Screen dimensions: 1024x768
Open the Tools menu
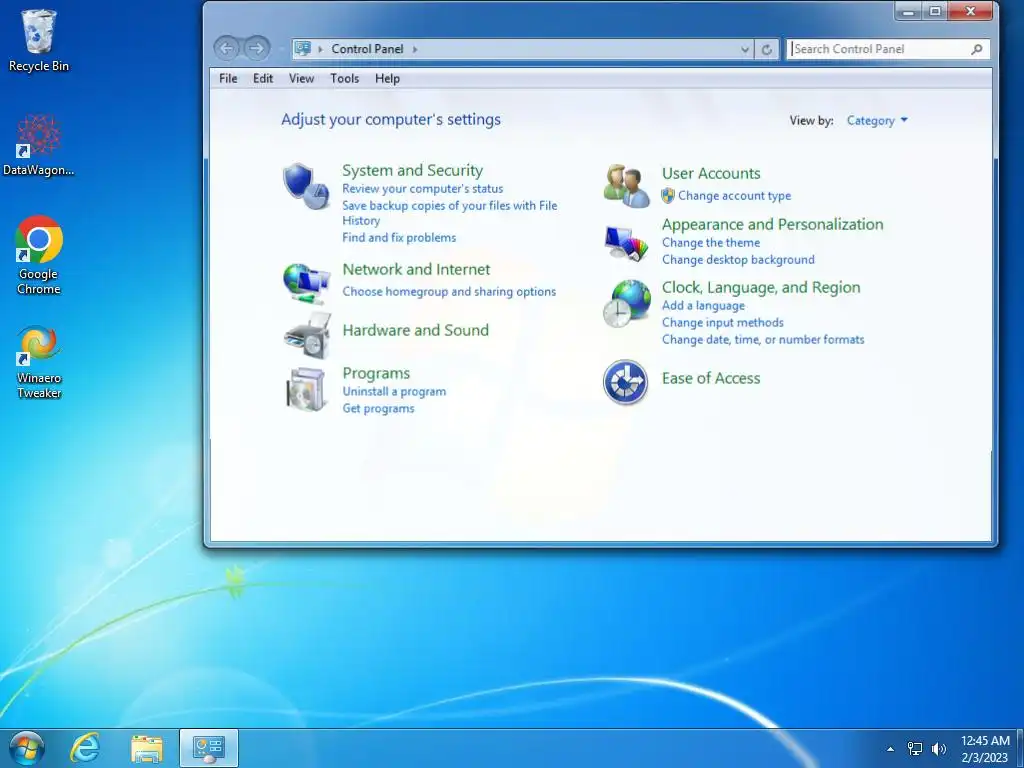(344, 78)
